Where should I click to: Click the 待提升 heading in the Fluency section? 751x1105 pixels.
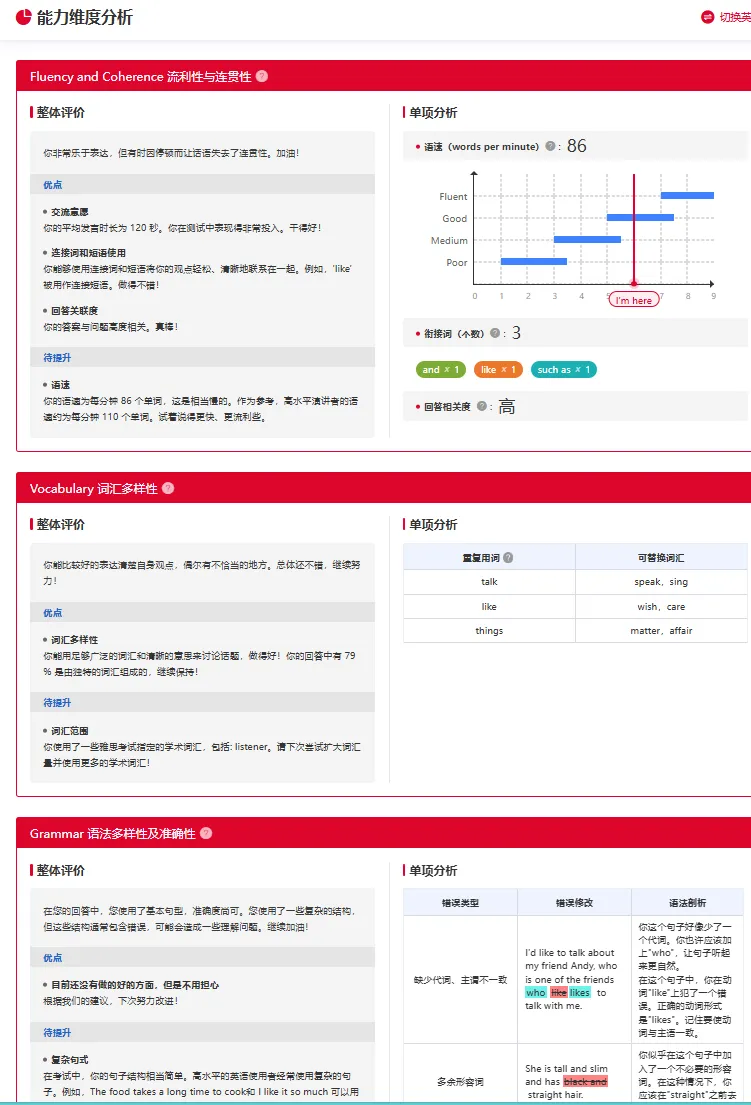57,357
